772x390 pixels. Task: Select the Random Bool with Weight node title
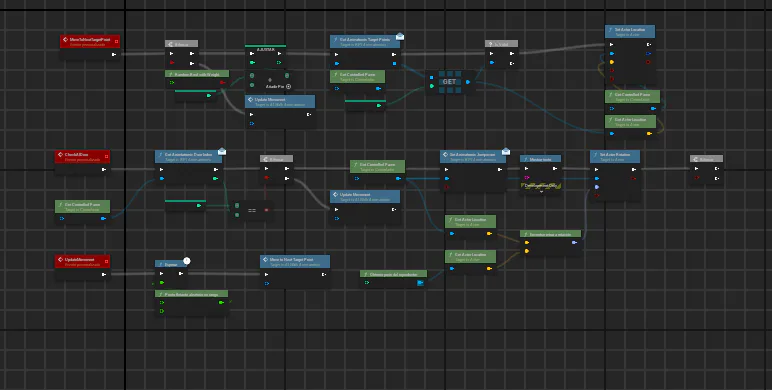[197, 74]
